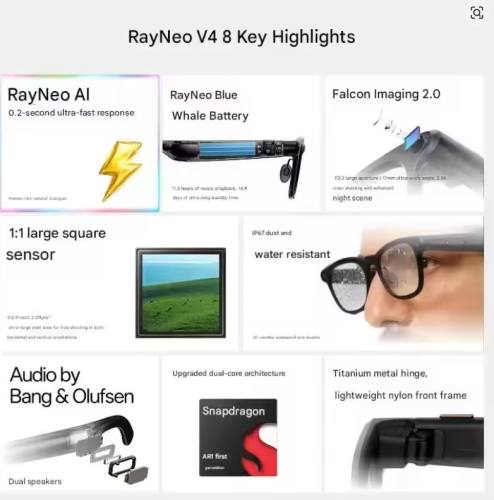Click 'Bang & Olufsen' heading line
The width and height of the screenshot is (494, 500).
tap(72, 396)
